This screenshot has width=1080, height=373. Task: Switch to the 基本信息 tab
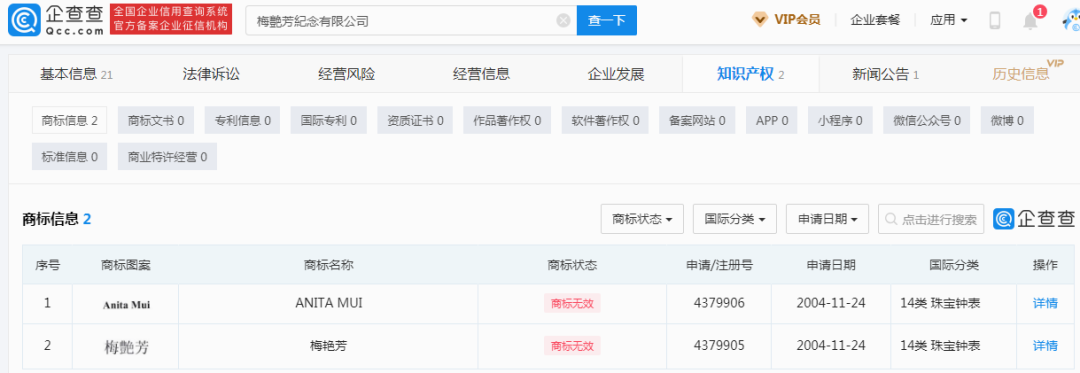76,74
